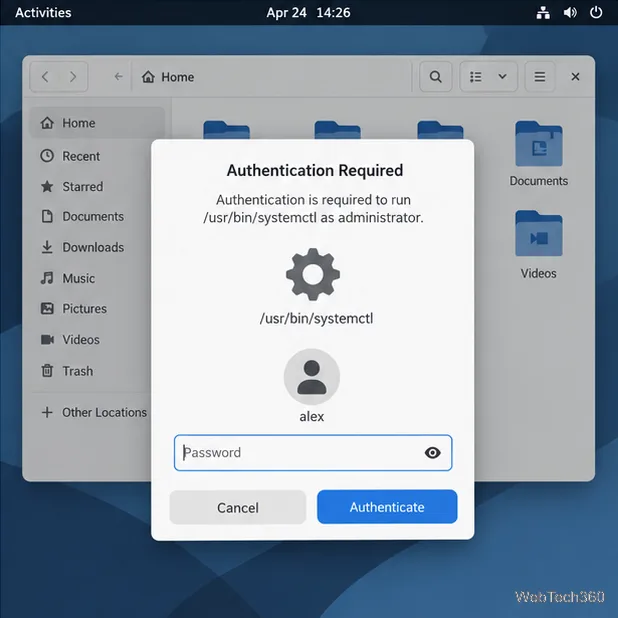
Task: Open volume control in top bar
Action: tap(570, 13)
